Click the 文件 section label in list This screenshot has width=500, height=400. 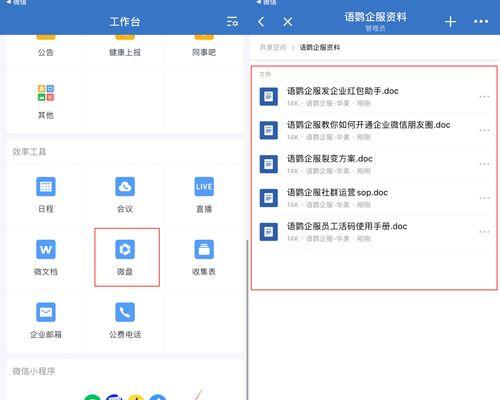click(x=265, y=74)
